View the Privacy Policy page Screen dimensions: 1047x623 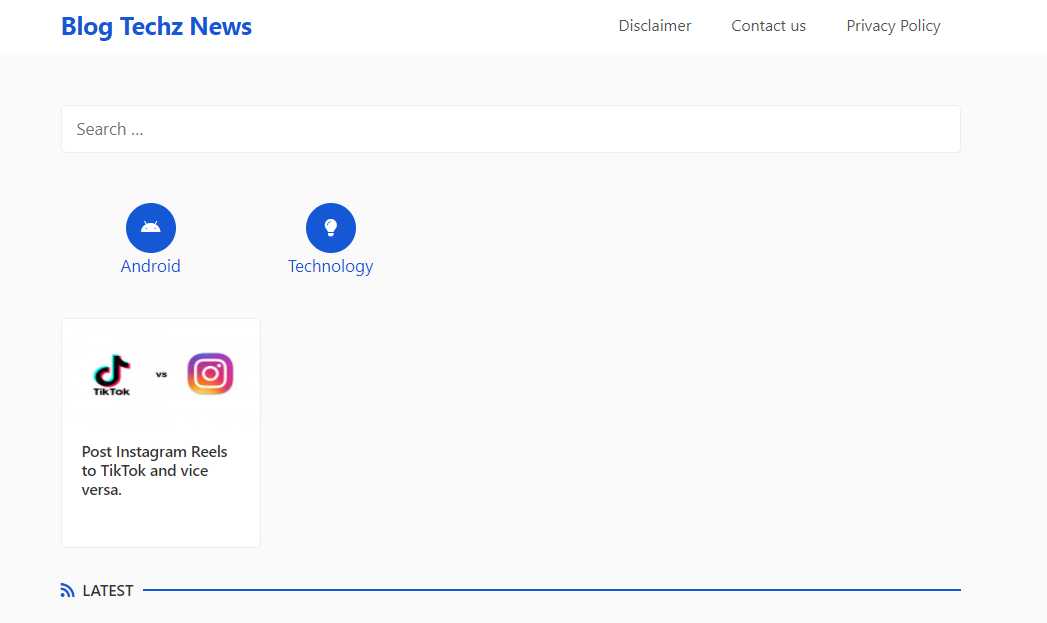[893, 26]
